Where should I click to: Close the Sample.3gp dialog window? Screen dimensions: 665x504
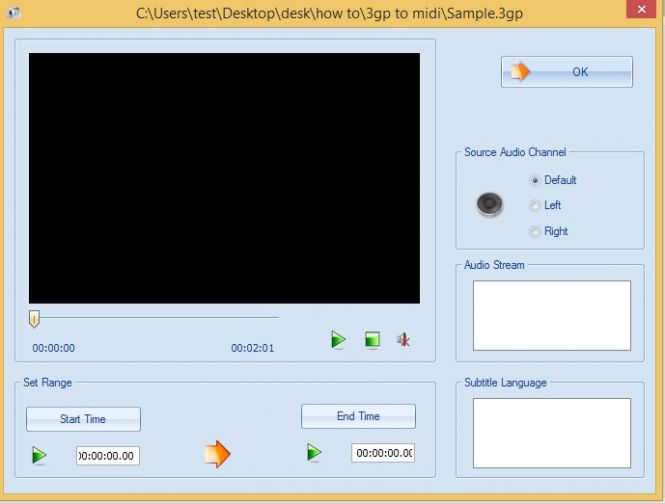click(640, 11)
